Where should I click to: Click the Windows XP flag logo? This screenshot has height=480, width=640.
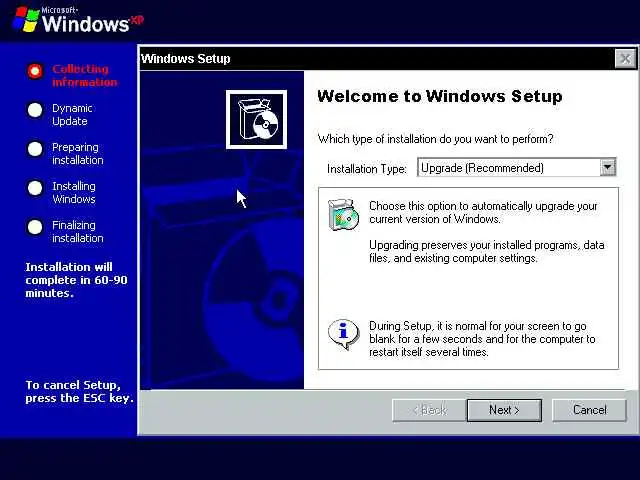click(x=26, y=19)
